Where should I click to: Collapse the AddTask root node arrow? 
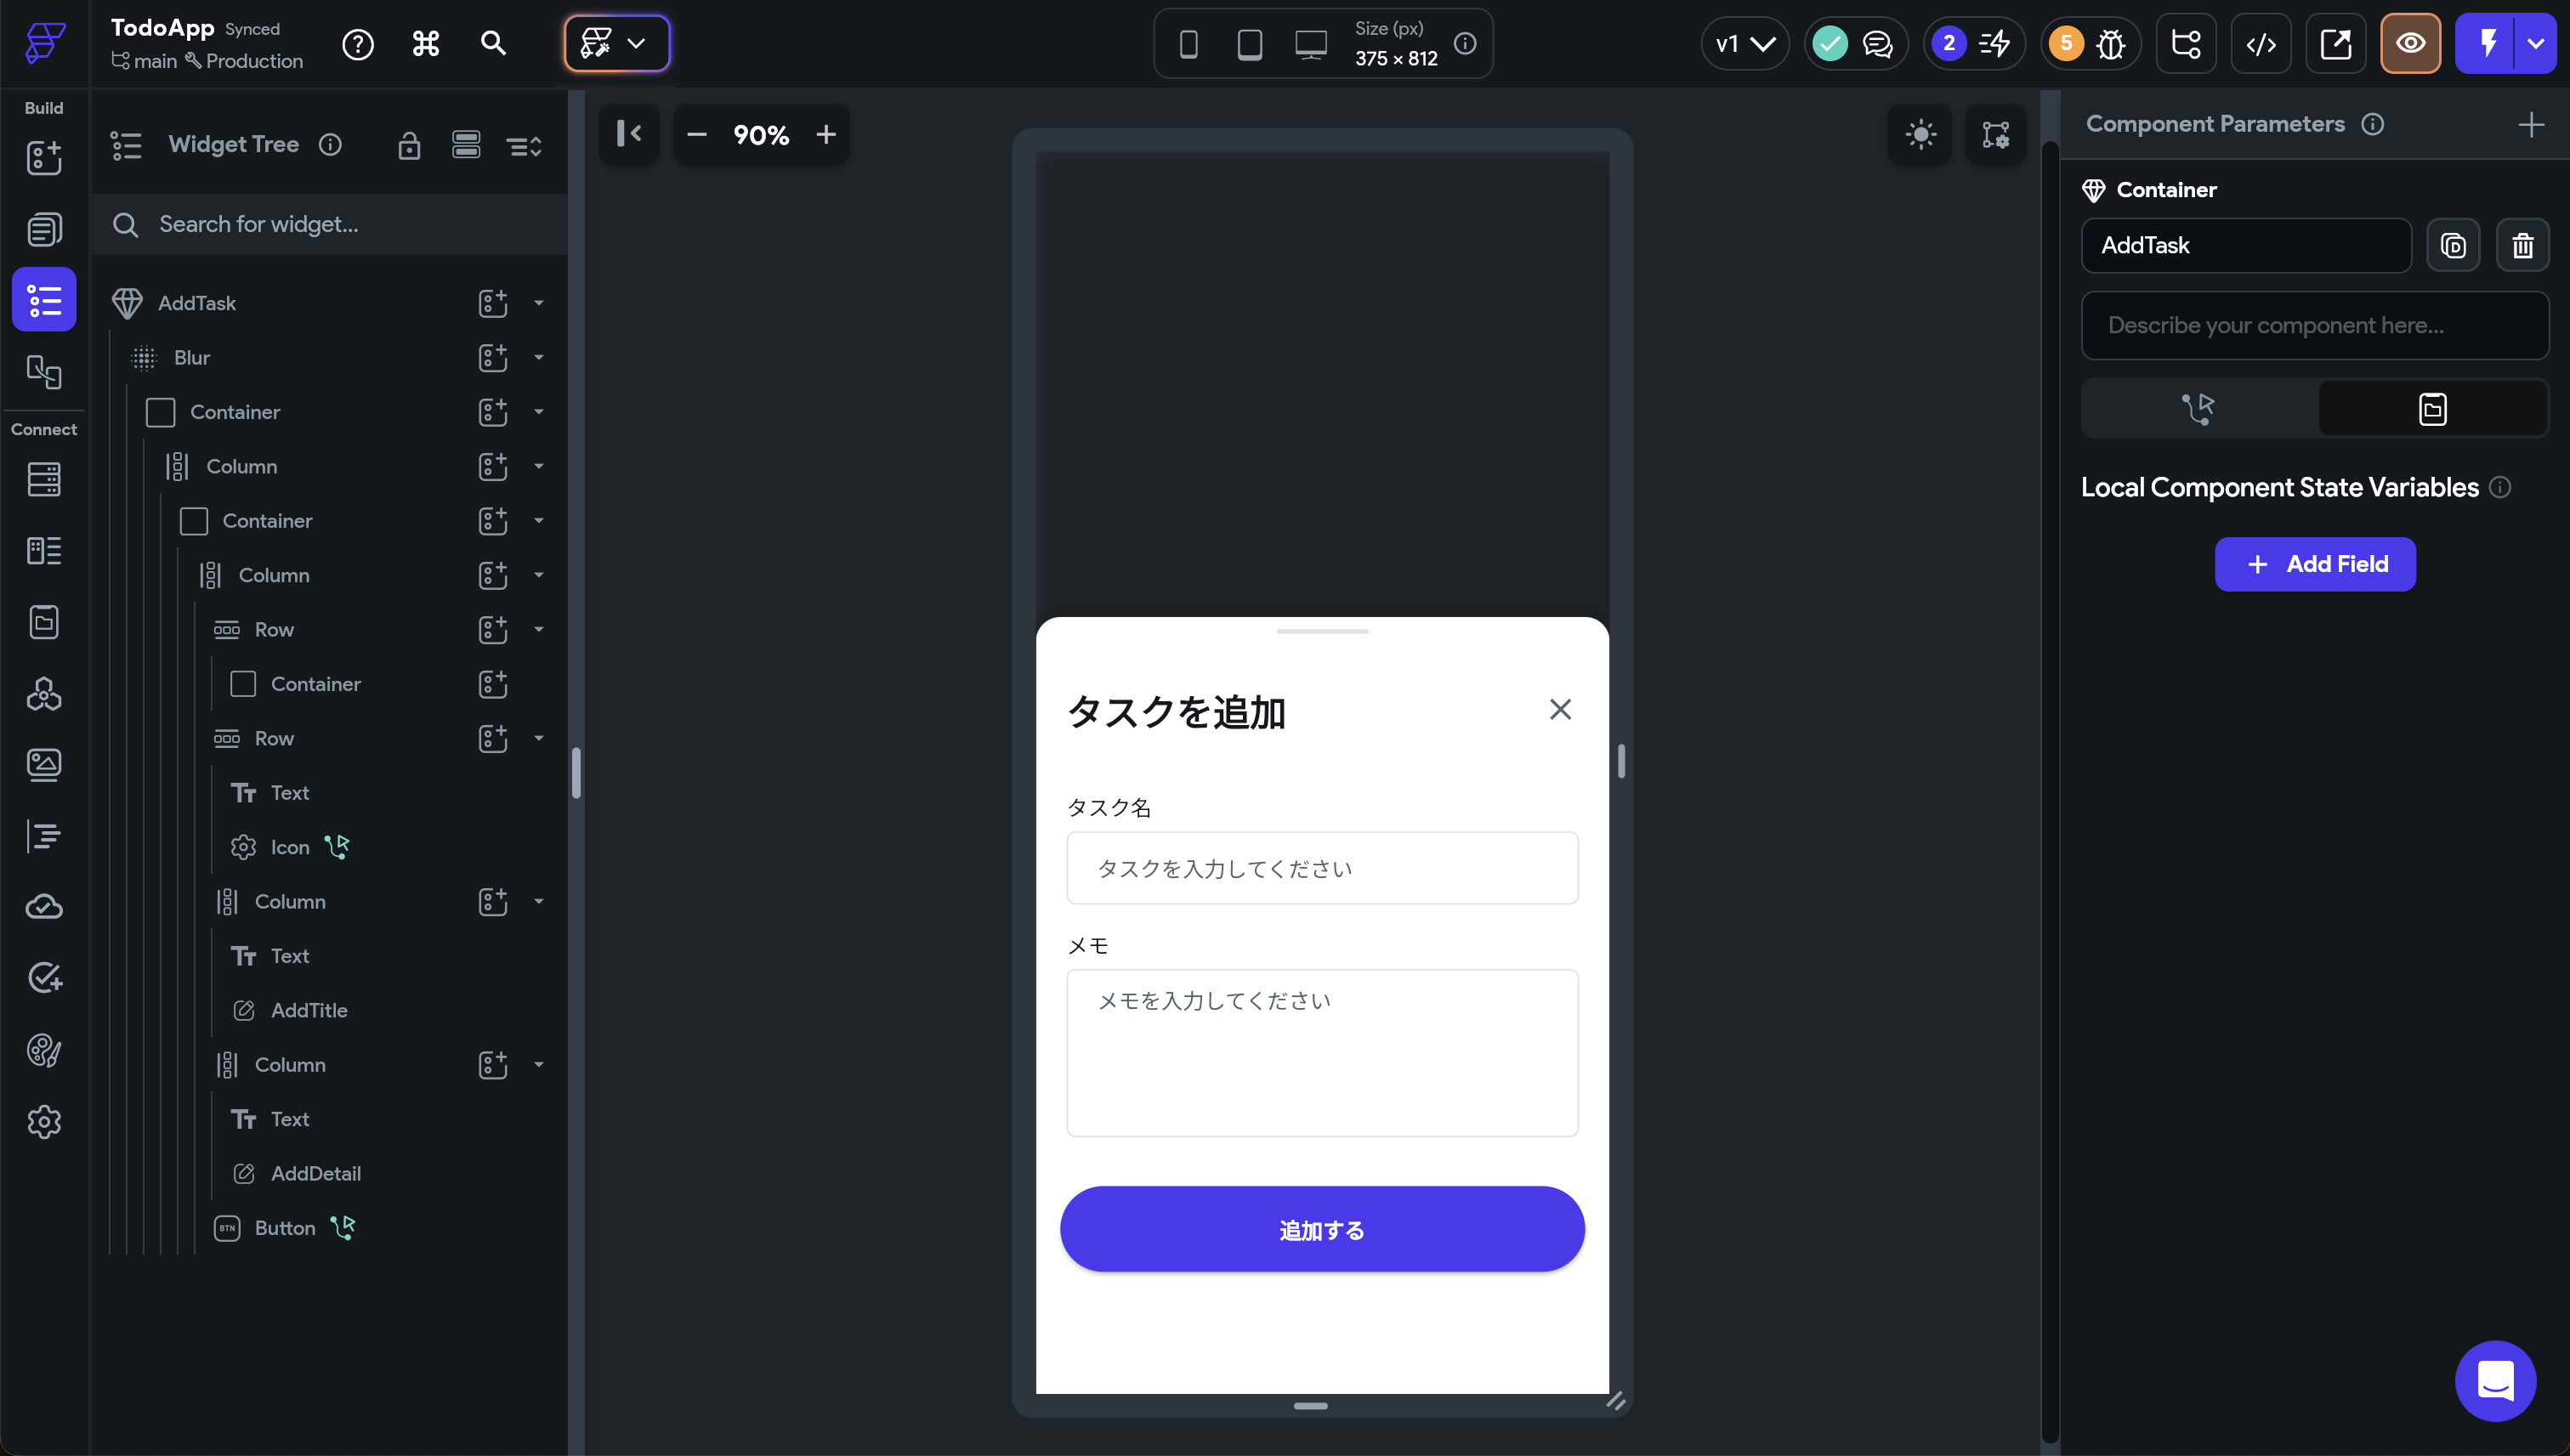pos(539,303)
